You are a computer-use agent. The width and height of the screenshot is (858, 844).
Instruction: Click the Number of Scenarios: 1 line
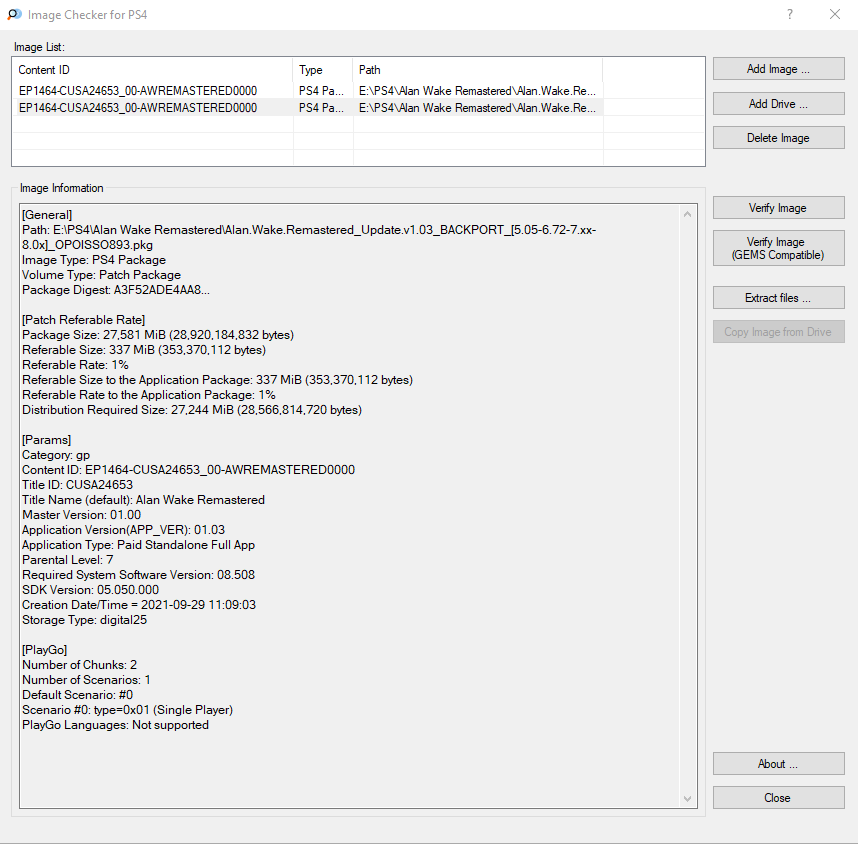click(x=86, y=680)
